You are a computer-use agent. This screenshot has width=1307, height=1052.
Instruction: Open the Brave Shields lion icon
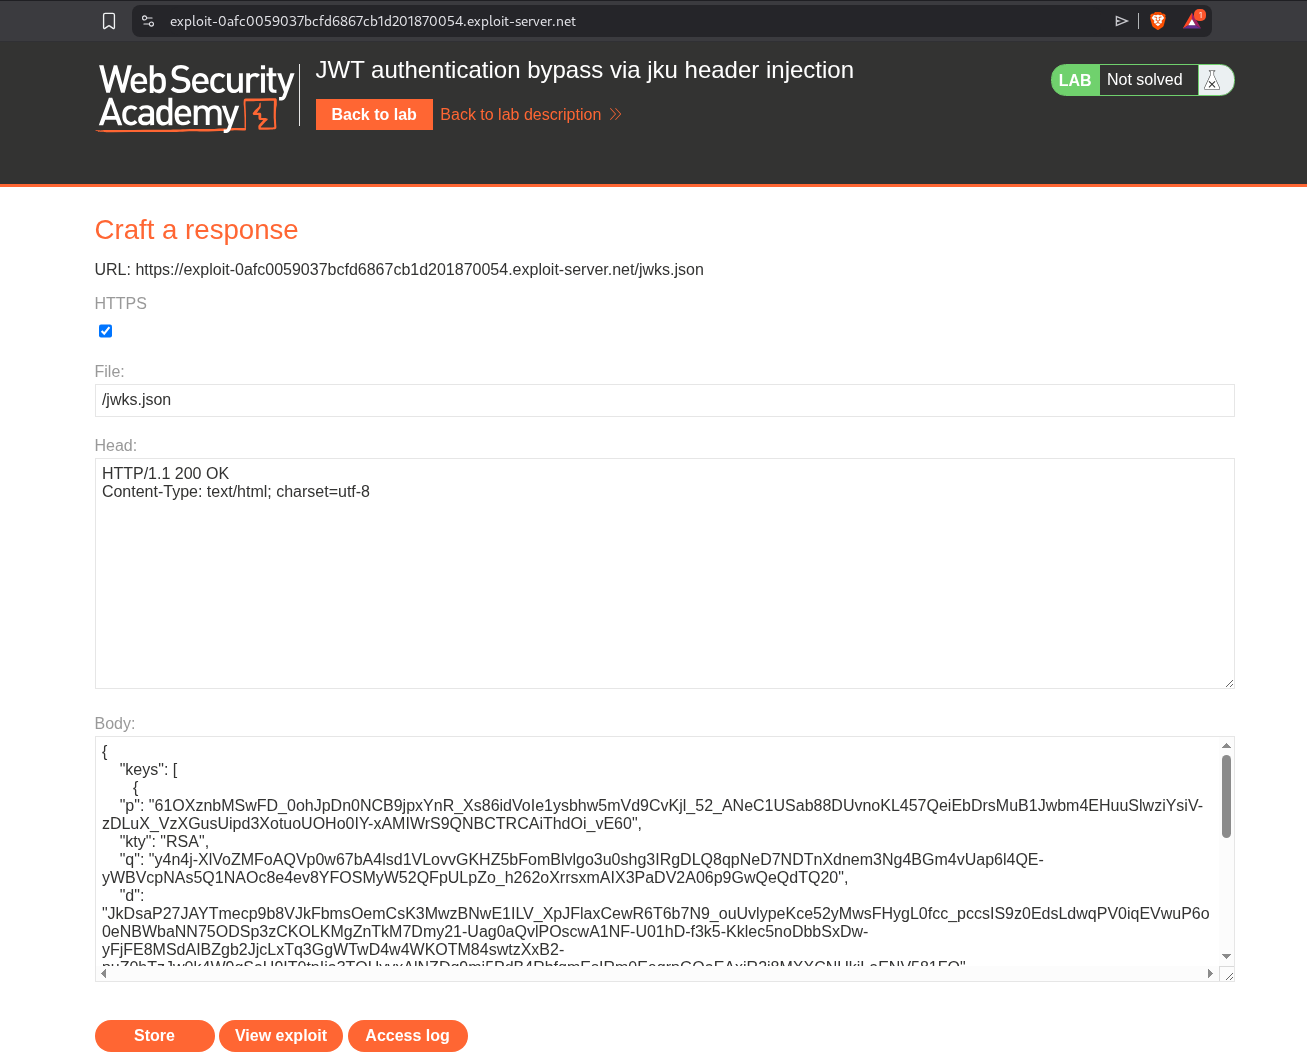tap(1158, 21)
